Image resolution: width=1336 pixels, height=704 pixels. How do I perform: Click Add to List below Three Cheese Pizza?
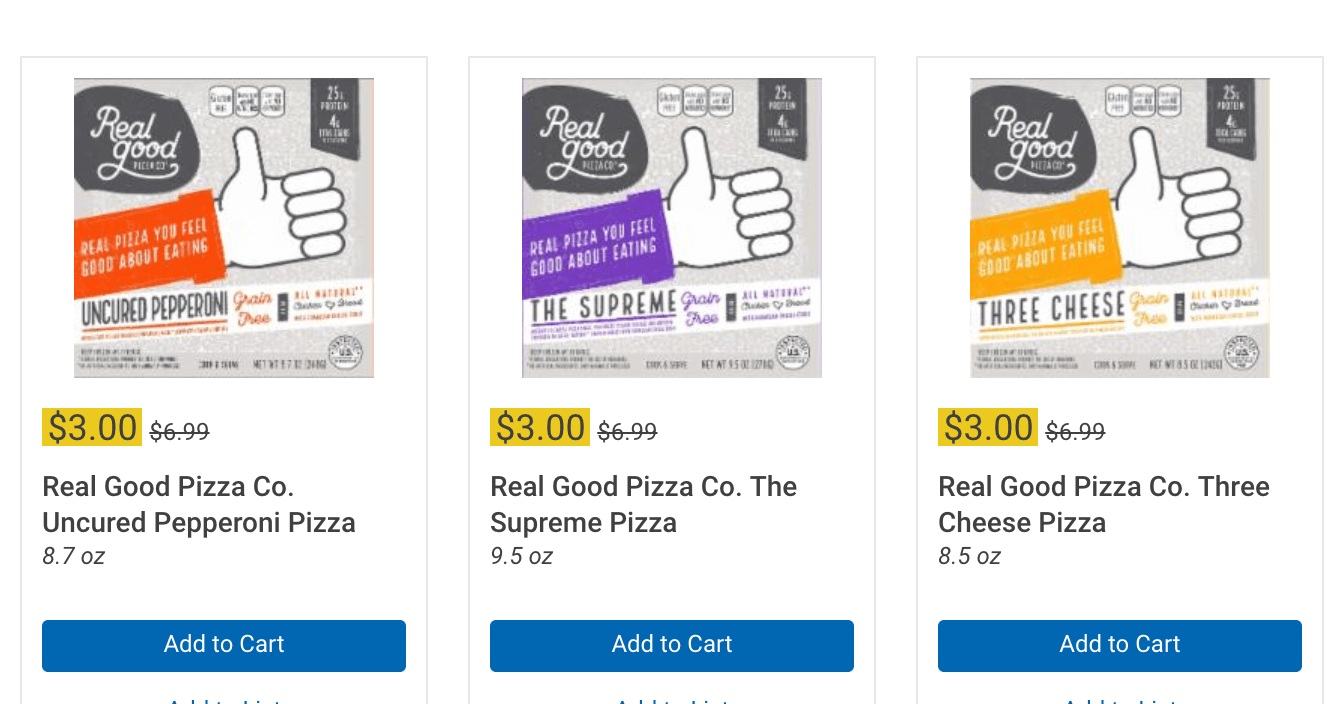point(1120,700)
